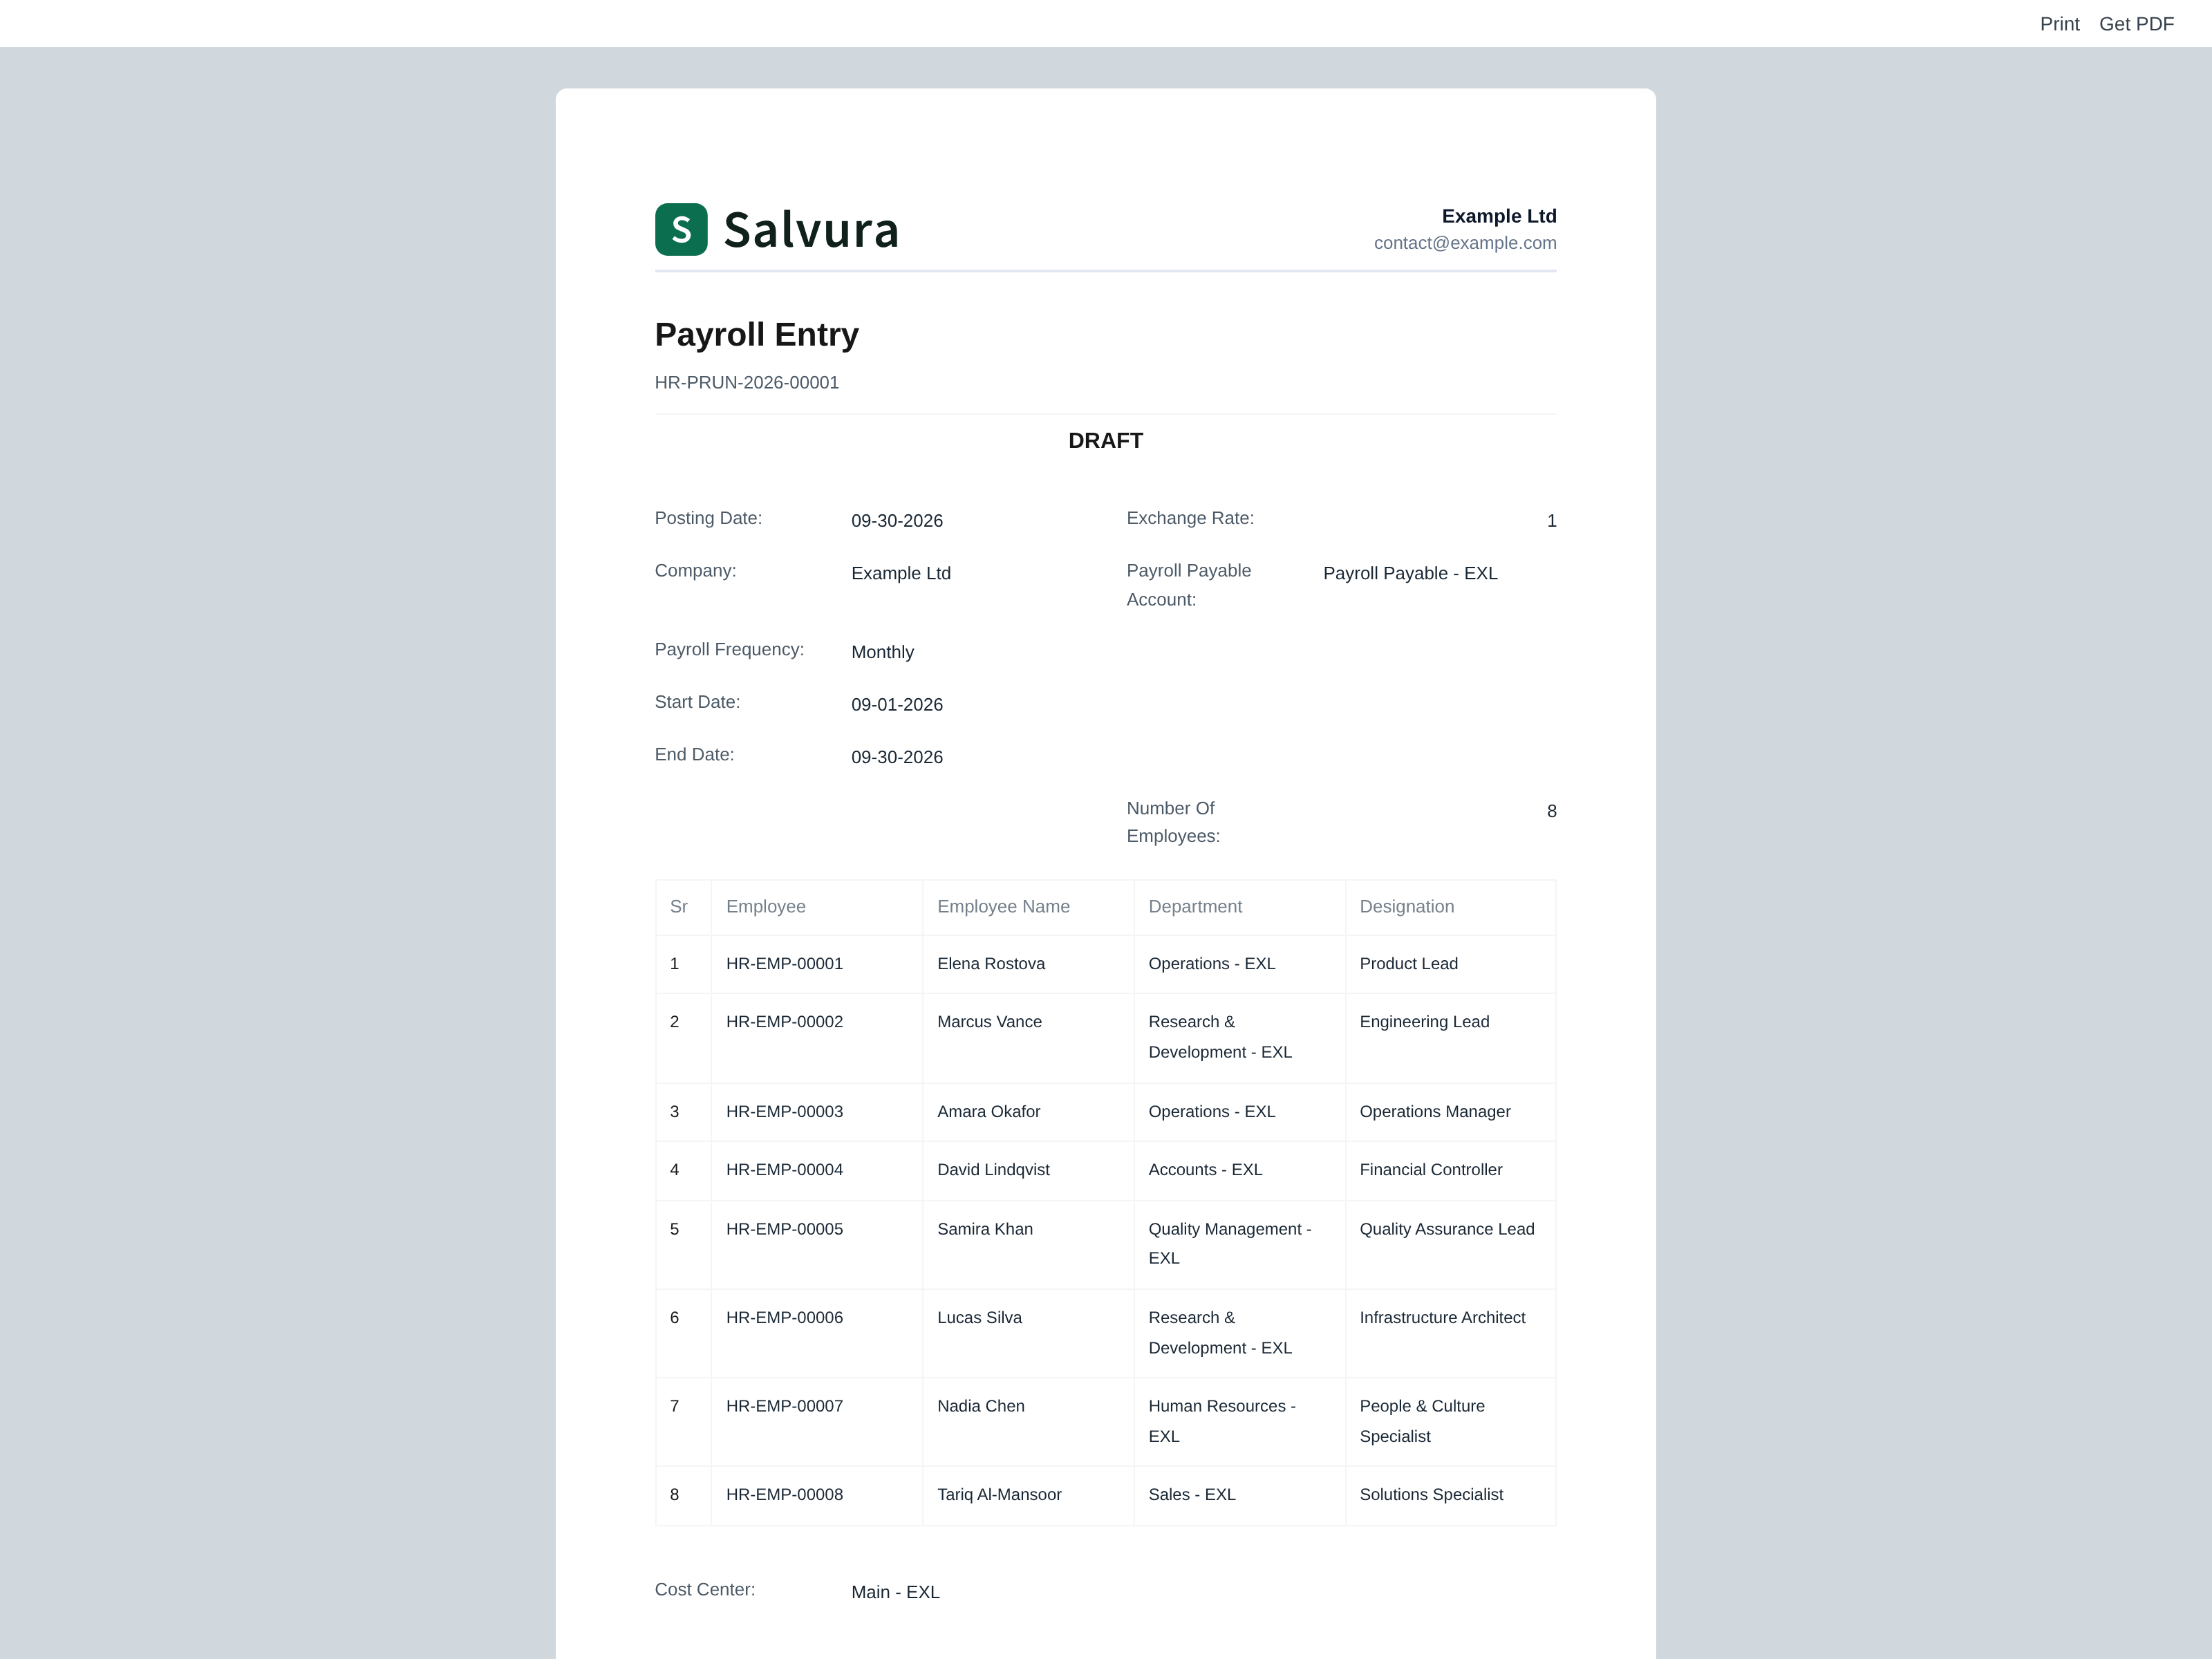Click the name Elena Rostova
2212x1659 pixels.
pyautogui.click(x=990, y=964)
